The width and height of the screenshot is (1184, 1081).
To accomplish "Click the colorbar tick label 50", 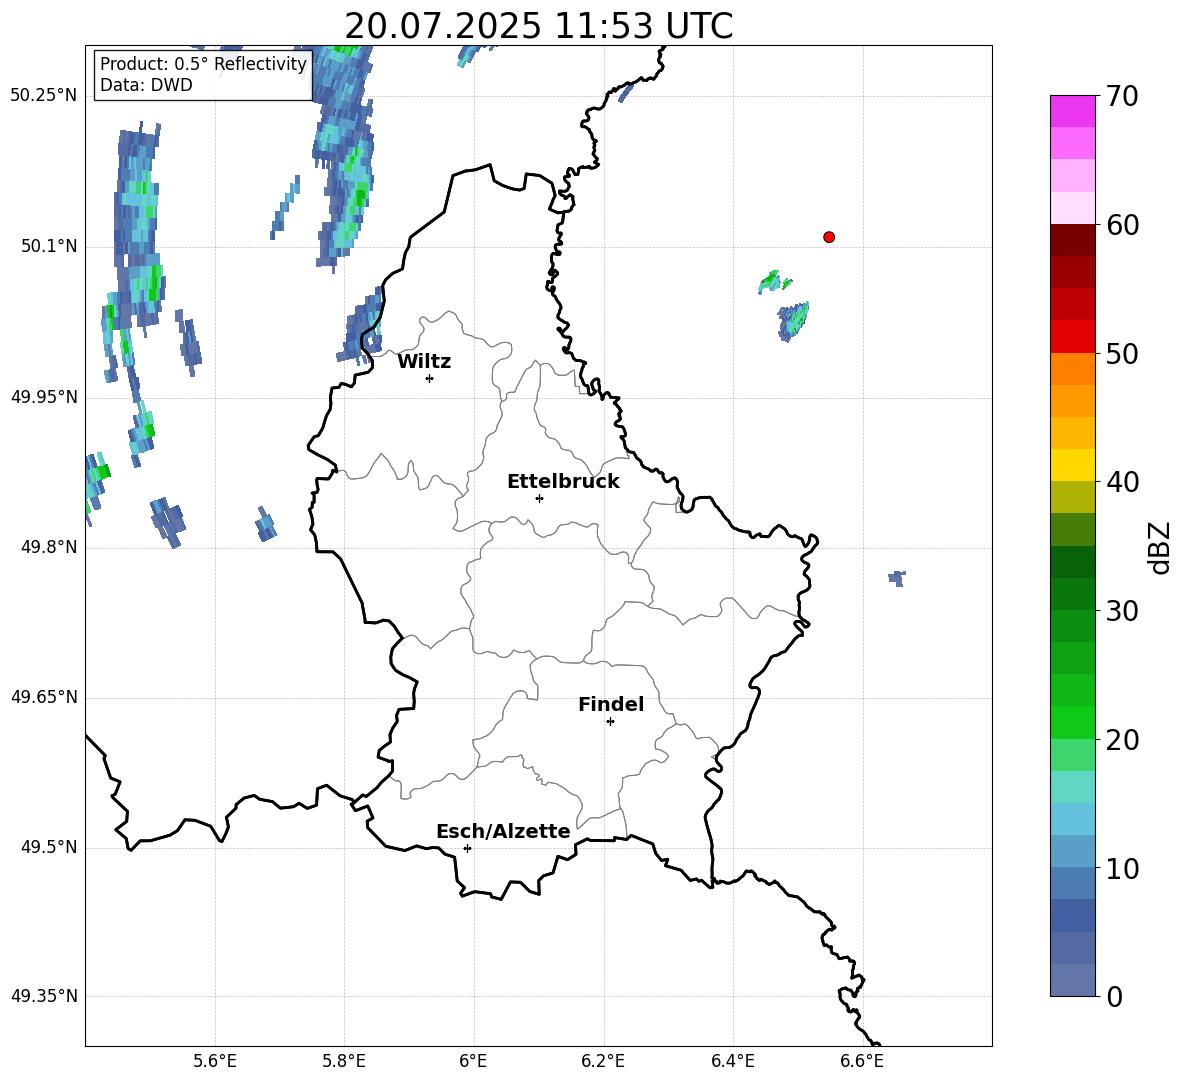I will pyautogui.click(x=1123, y=353).
